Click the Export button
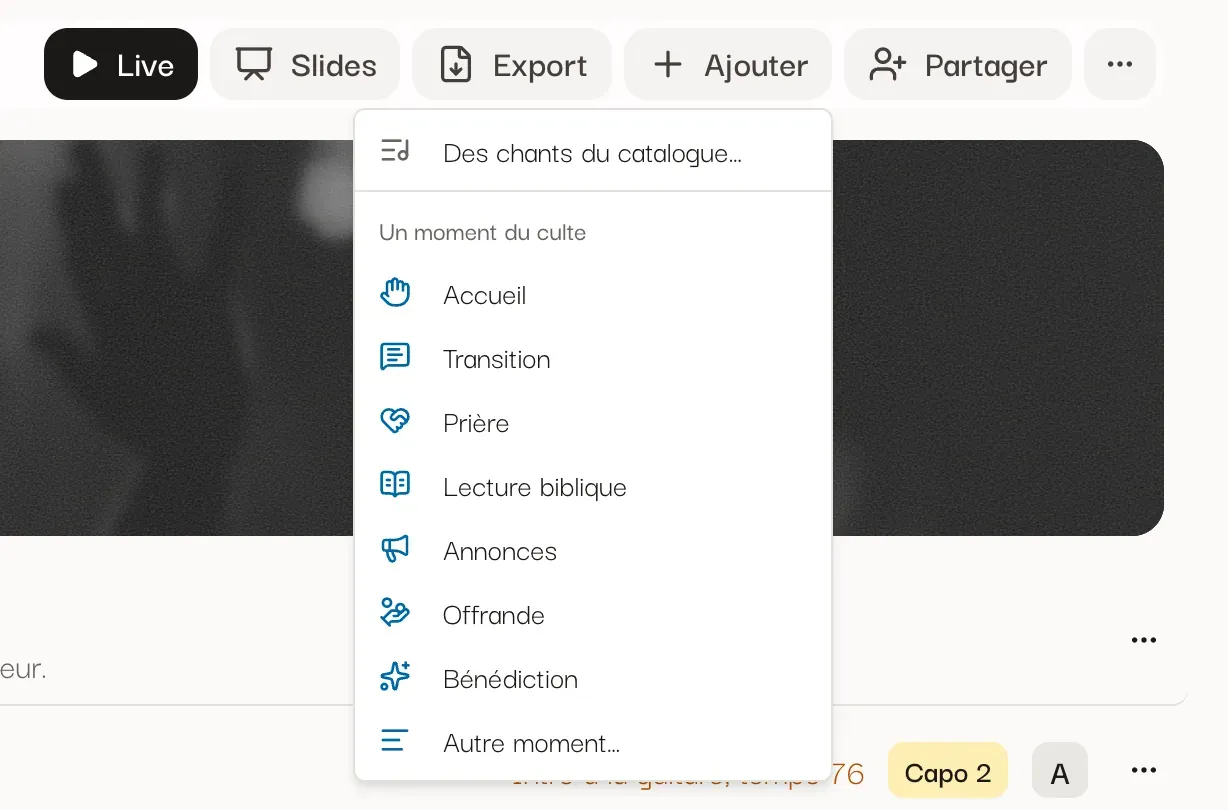1228x810 pixels. [x=512, y=64]
